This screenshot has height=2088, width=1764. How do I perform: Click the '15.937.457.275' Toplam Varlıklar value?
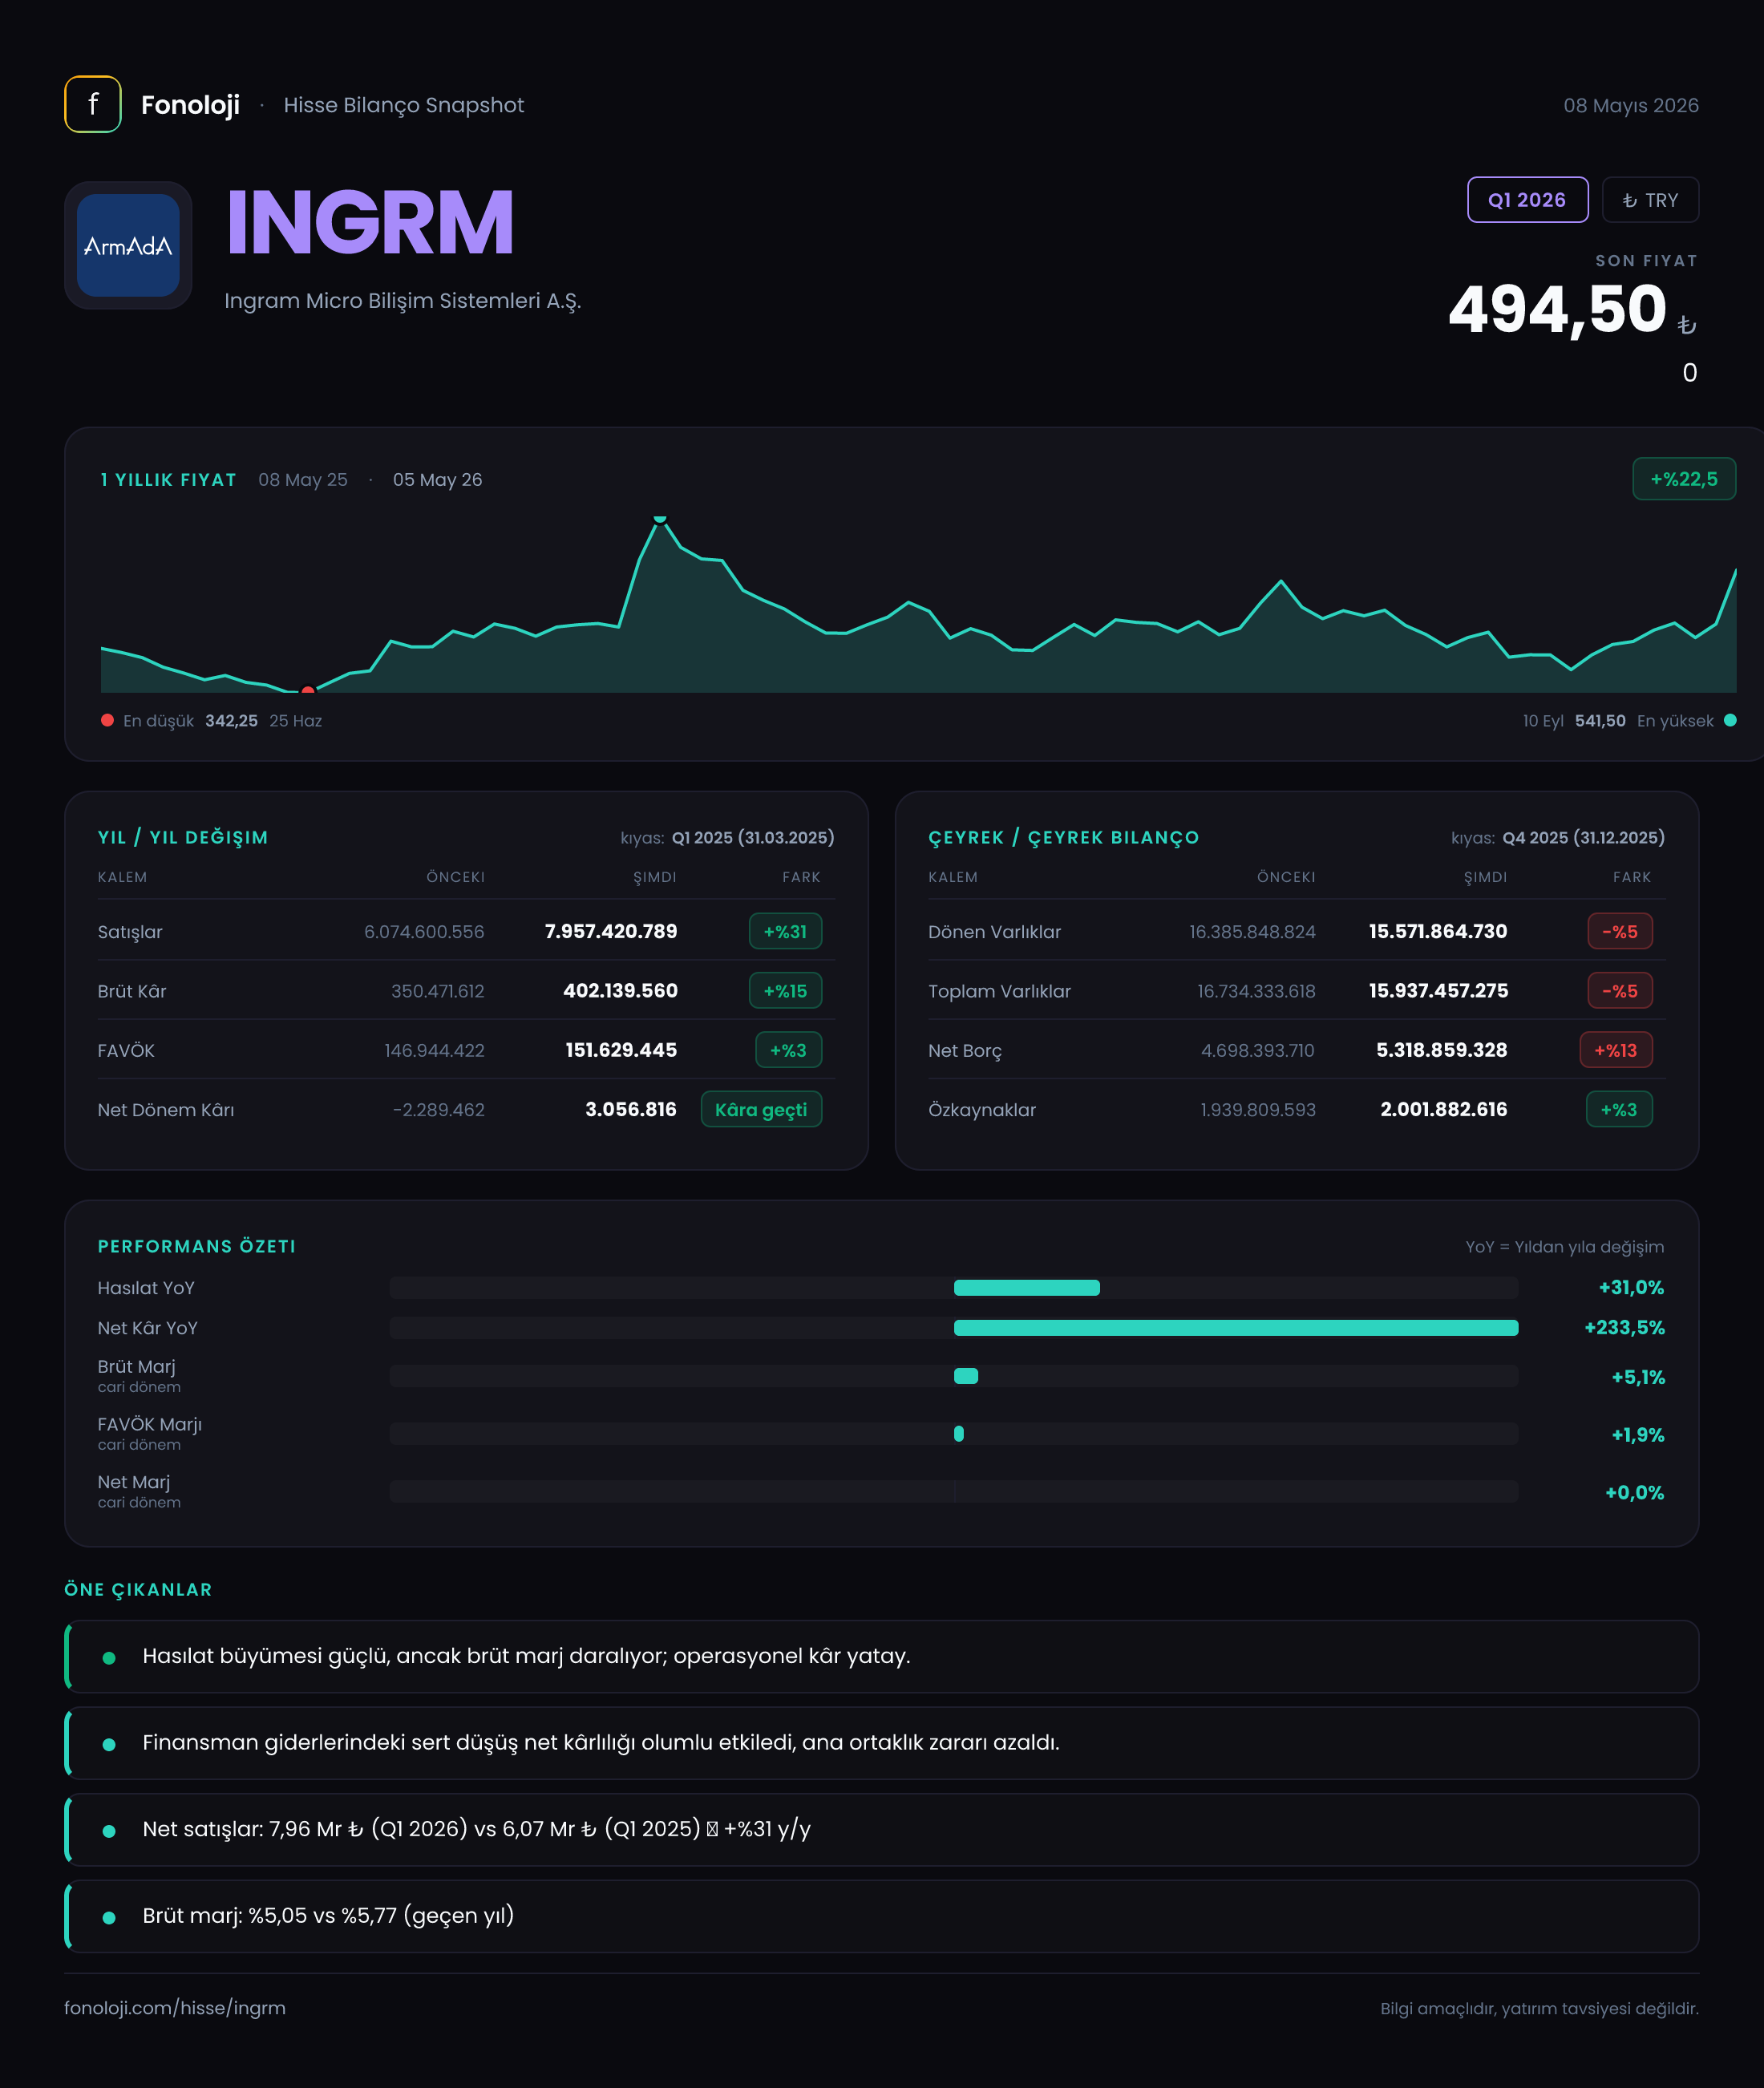coord(1438,991)
